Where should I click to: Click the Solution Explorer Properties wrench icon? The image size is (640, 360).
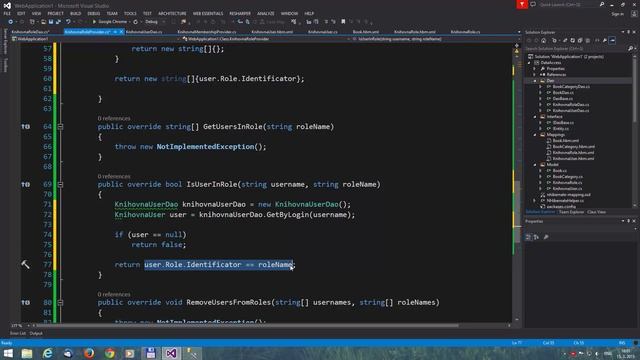[605, 40]
